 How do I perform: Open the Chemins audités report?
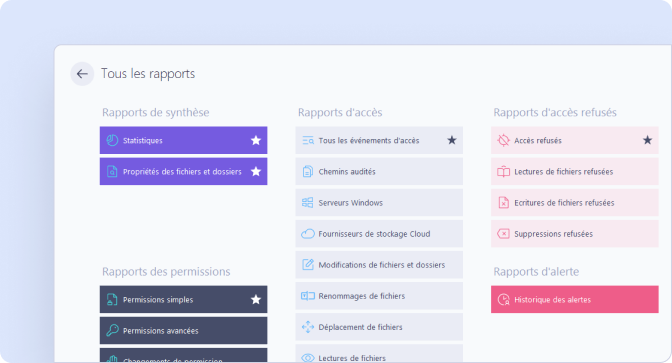click(x=379, y=171)
